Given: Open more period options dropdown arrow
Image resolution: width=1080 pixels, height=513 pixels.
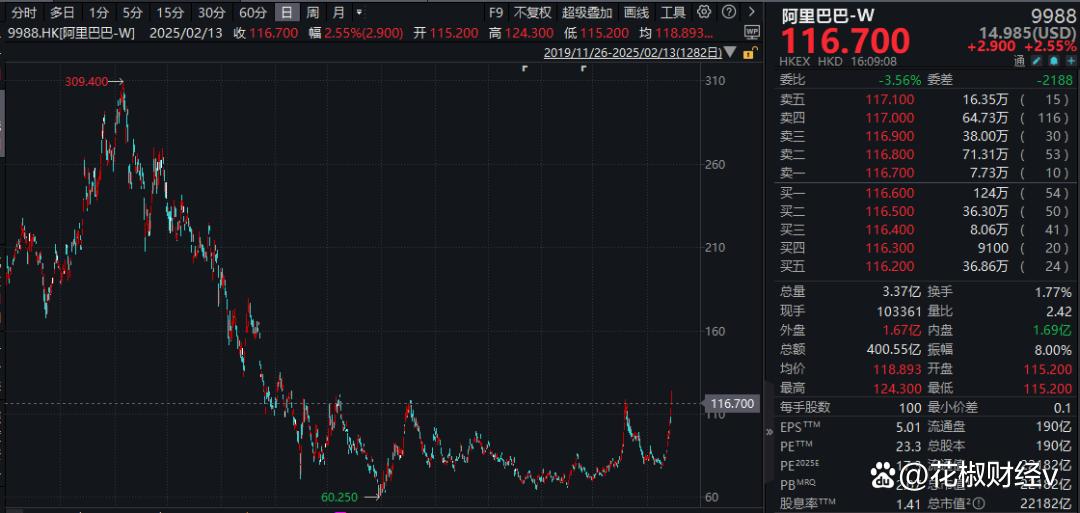Looking at the screenshot, I should tap(359, 12).
